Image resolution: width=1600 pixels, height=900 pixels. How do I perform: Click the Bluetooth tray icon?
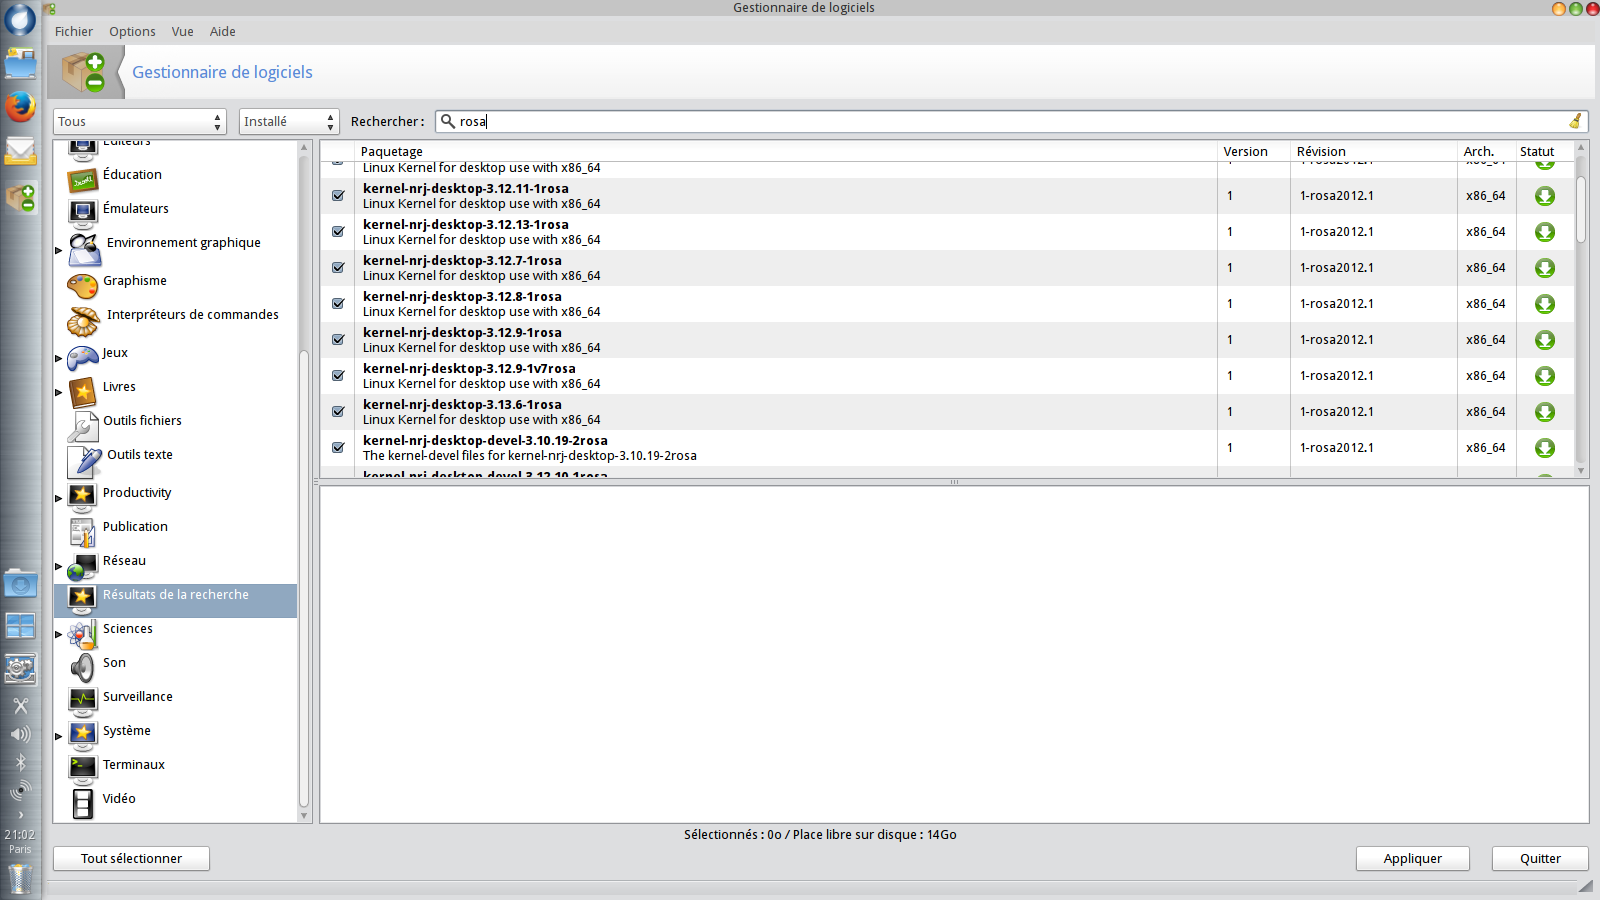(20, 763)
